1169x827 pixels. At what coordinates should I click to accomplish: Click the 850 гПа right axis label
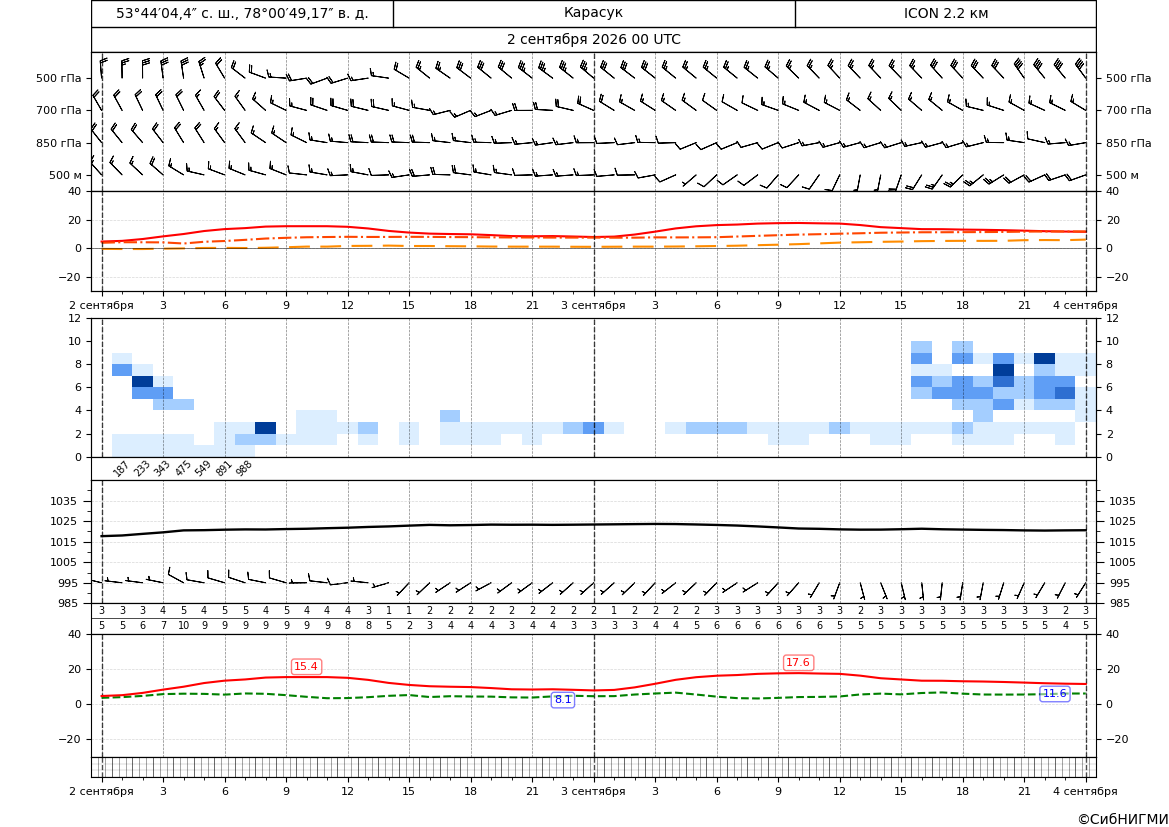[1128, 143]
